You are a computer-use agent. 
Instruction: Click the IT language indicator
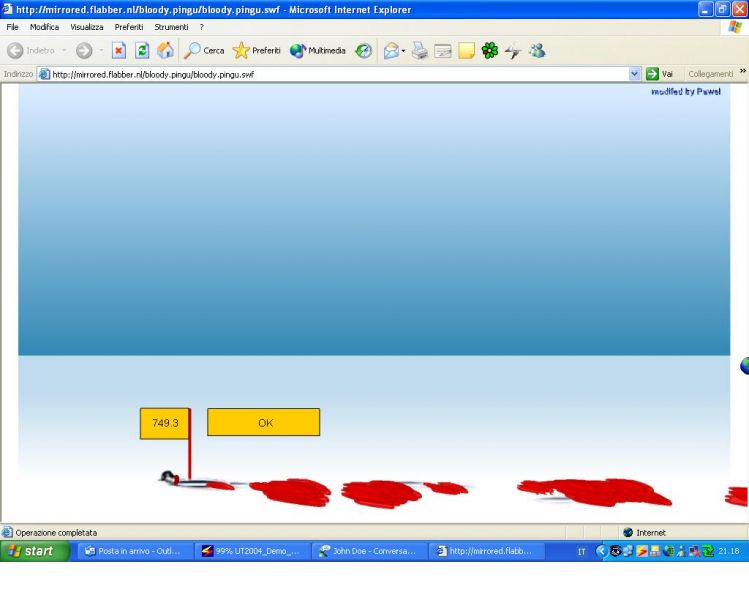click(x=581, y=552)
